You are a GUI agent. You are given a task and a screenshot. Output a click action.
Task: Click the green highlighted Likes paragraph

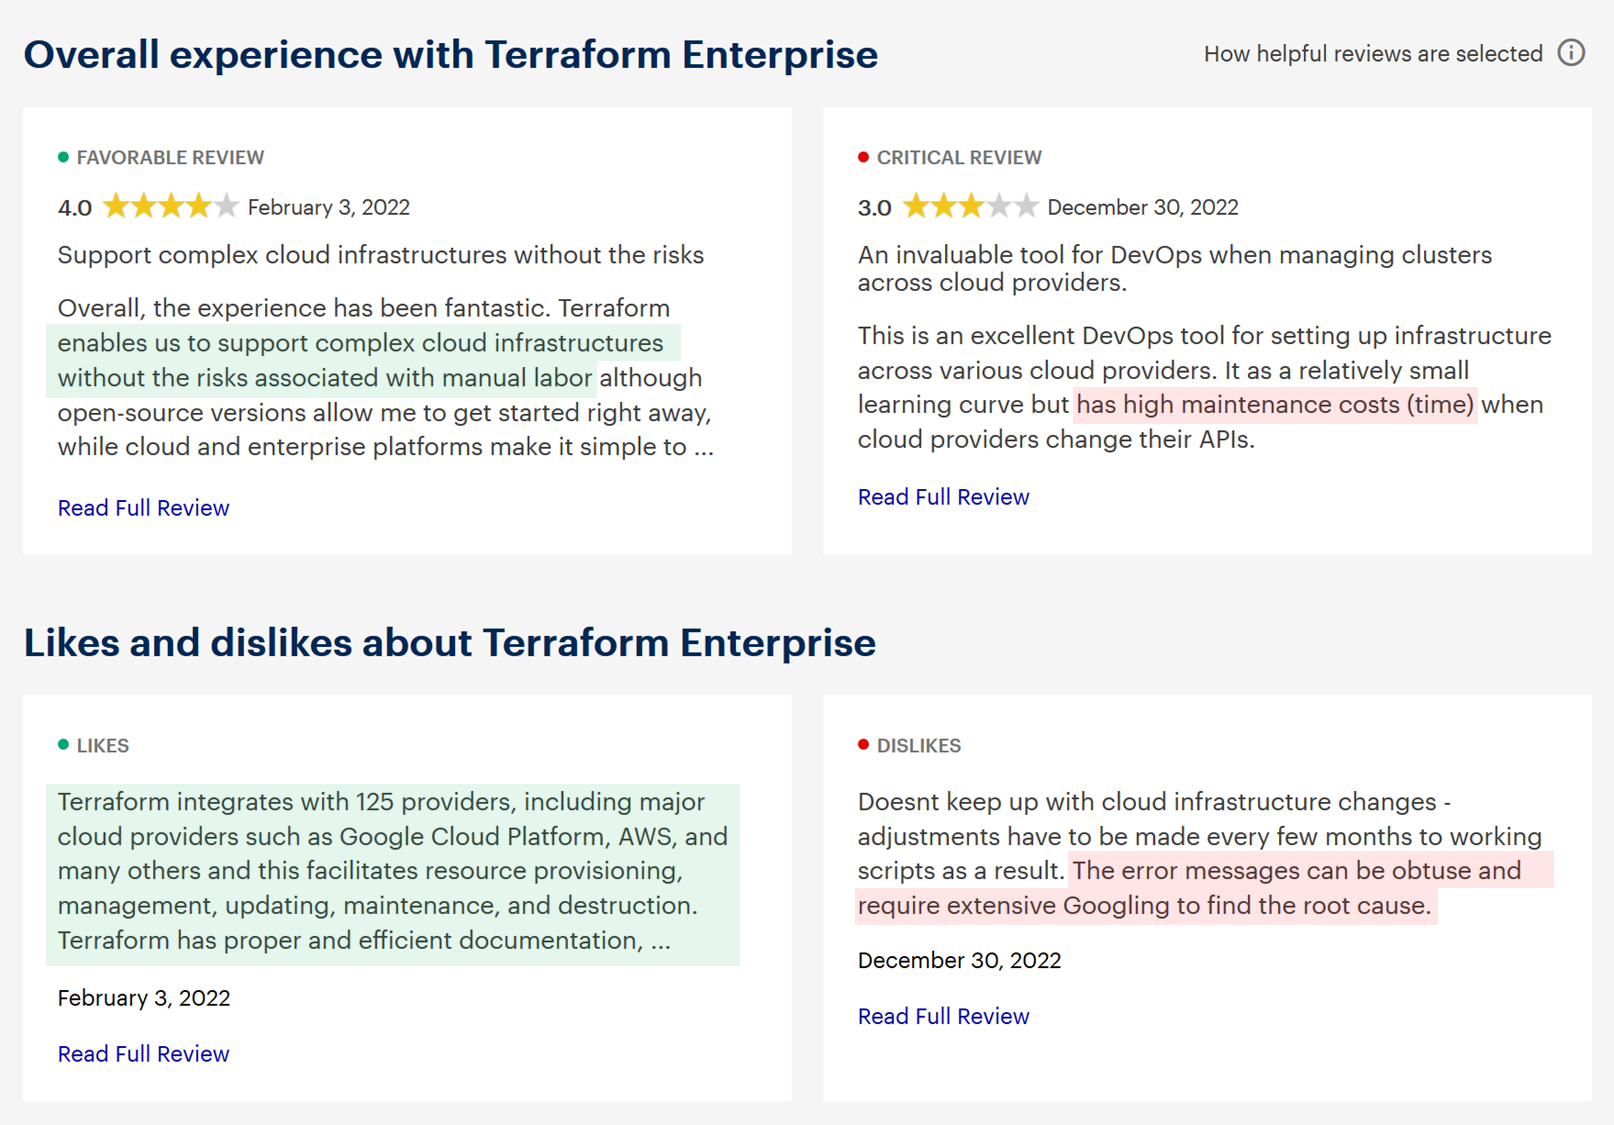click(x=392, y=871)
